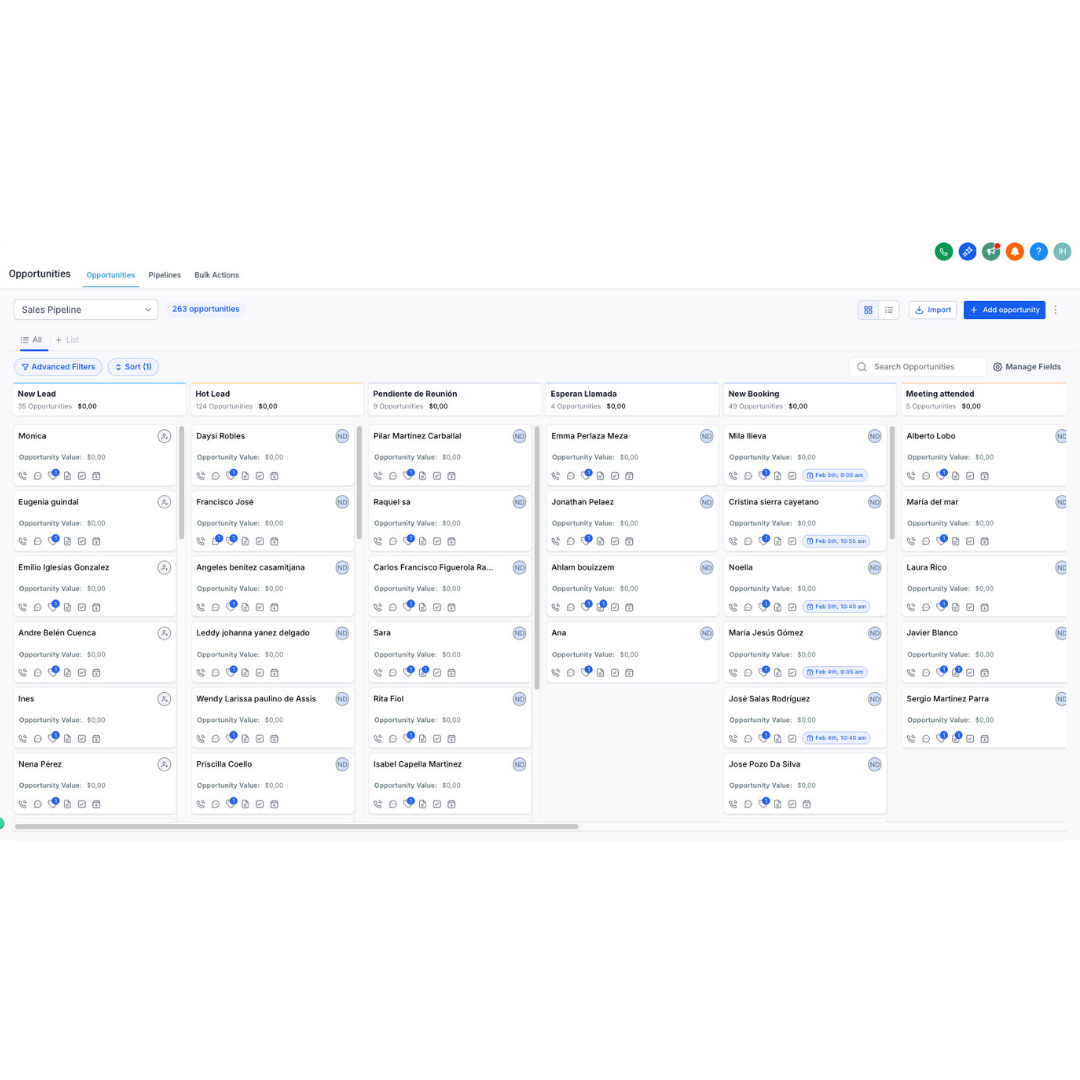Open the notes icon on Sara's card
This screenshot has height=1080, width=1080.
pos(424,672)
